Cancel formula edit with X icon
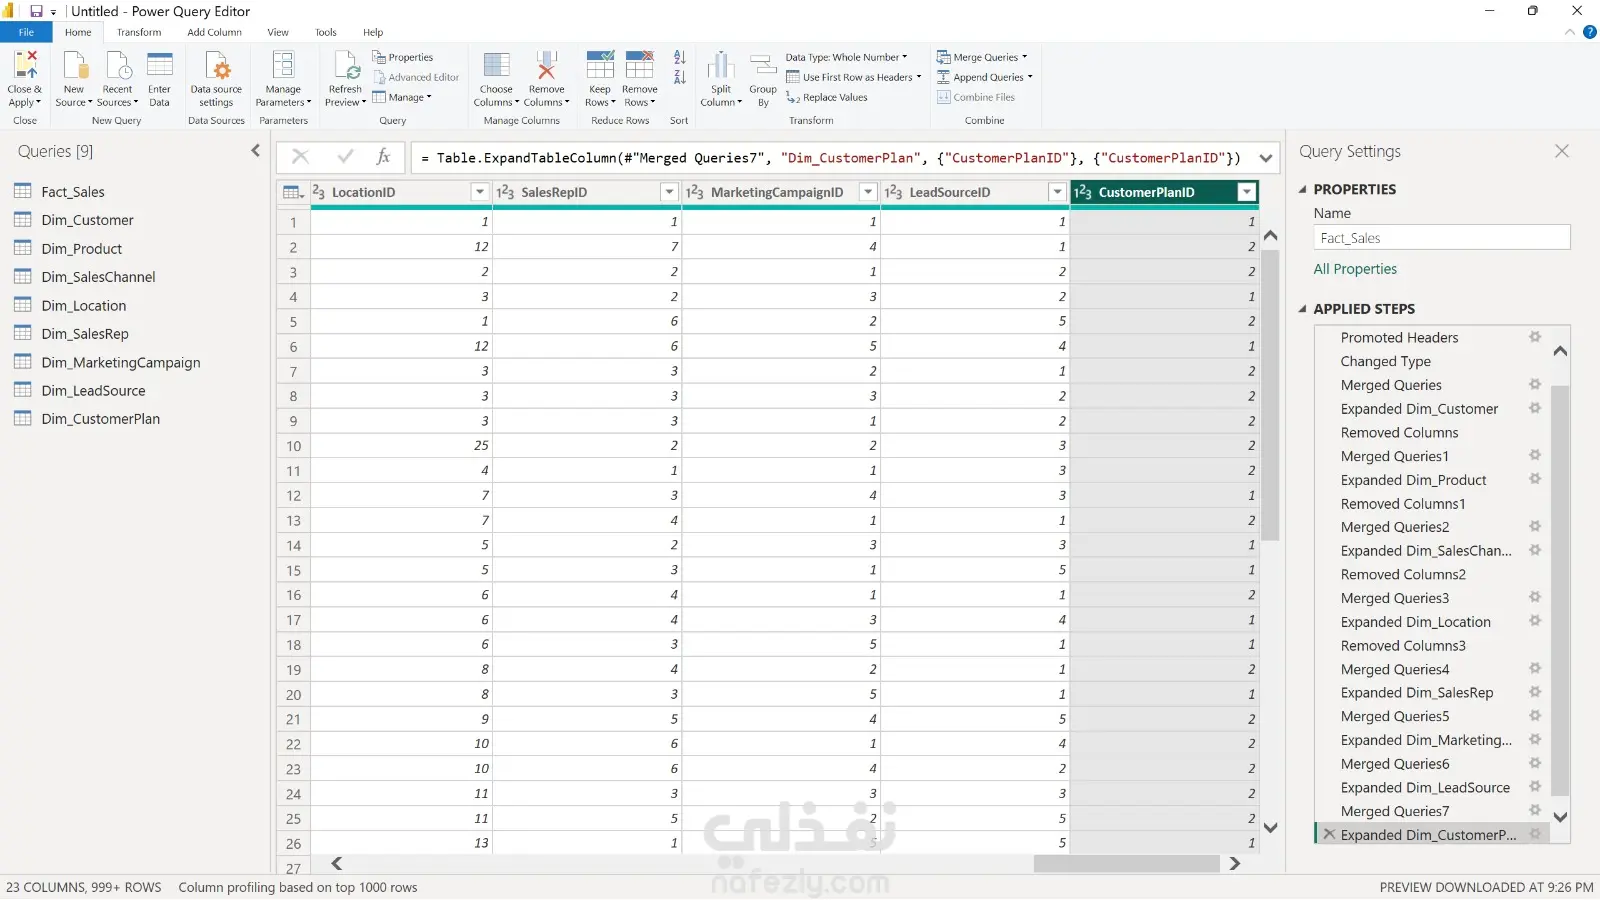Image resolution: width=1600 pixels, height=900 pixels. click(x=300, y=157)
